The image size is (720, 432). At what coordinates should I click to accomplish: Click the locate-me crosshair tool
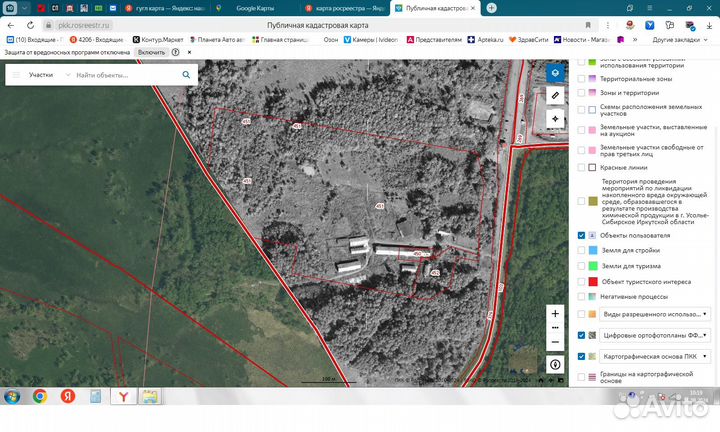click(555, 118)
